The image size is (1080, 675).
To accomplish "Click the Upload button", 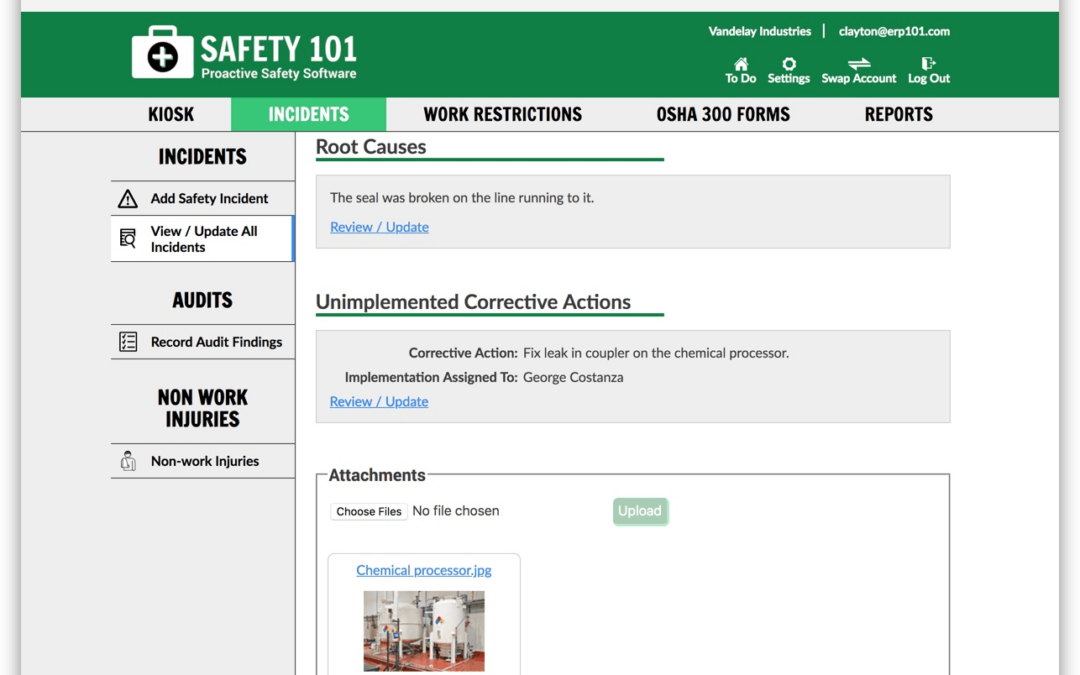I will click(x=640, y=511).
